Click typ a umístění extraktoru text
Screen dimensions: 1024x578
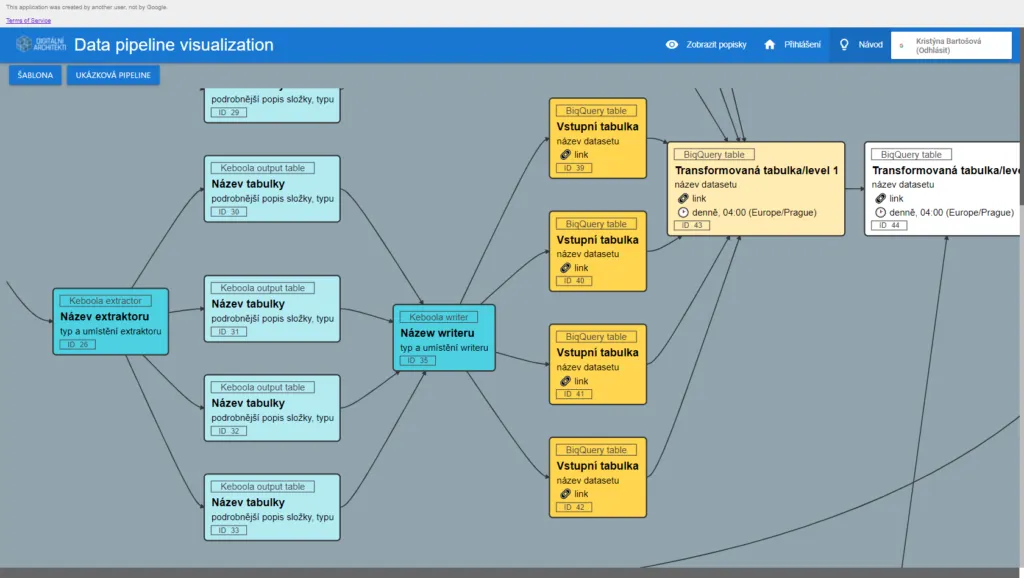(x=110, y=331)
